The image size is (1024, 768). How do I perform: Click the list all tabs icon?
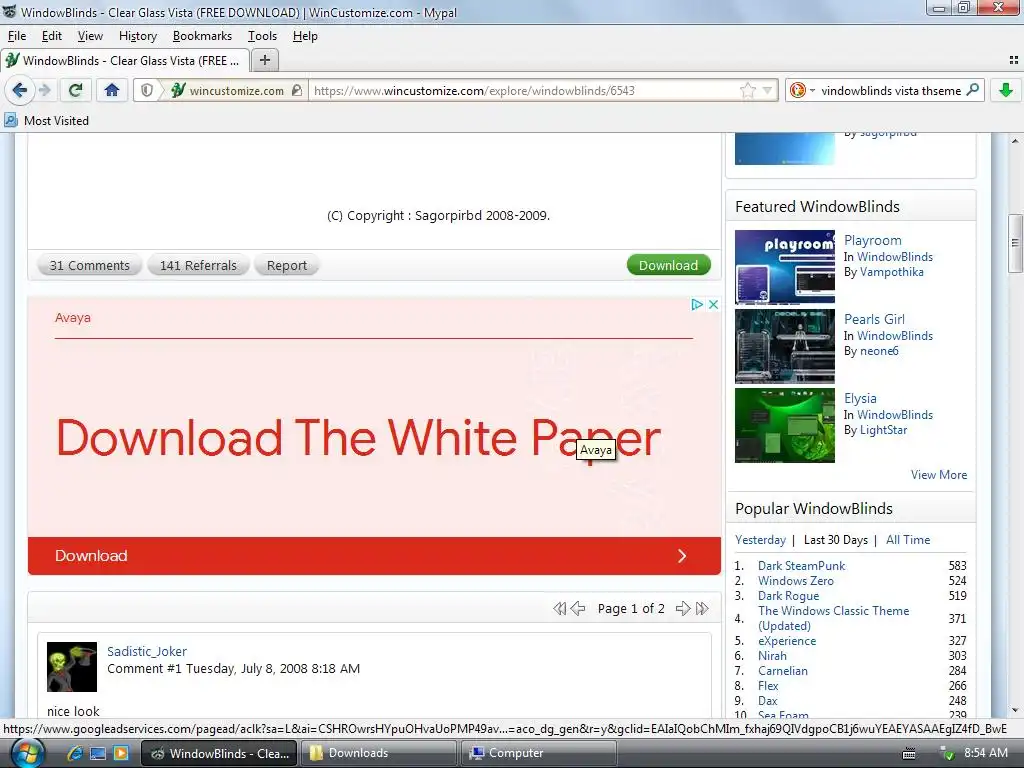pyautogui.click(x=1014, y=60)
